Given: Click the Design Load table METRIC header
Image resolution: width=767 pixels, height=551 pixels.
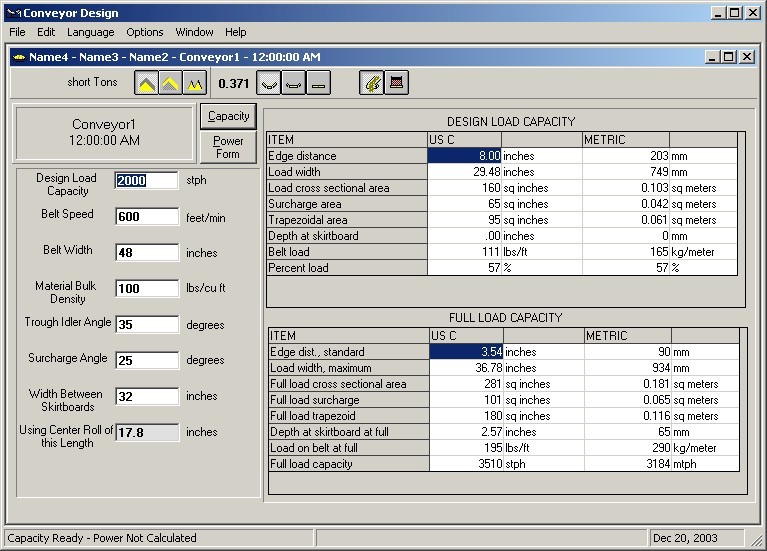Looking at the screenshot, I should point(626,140).
